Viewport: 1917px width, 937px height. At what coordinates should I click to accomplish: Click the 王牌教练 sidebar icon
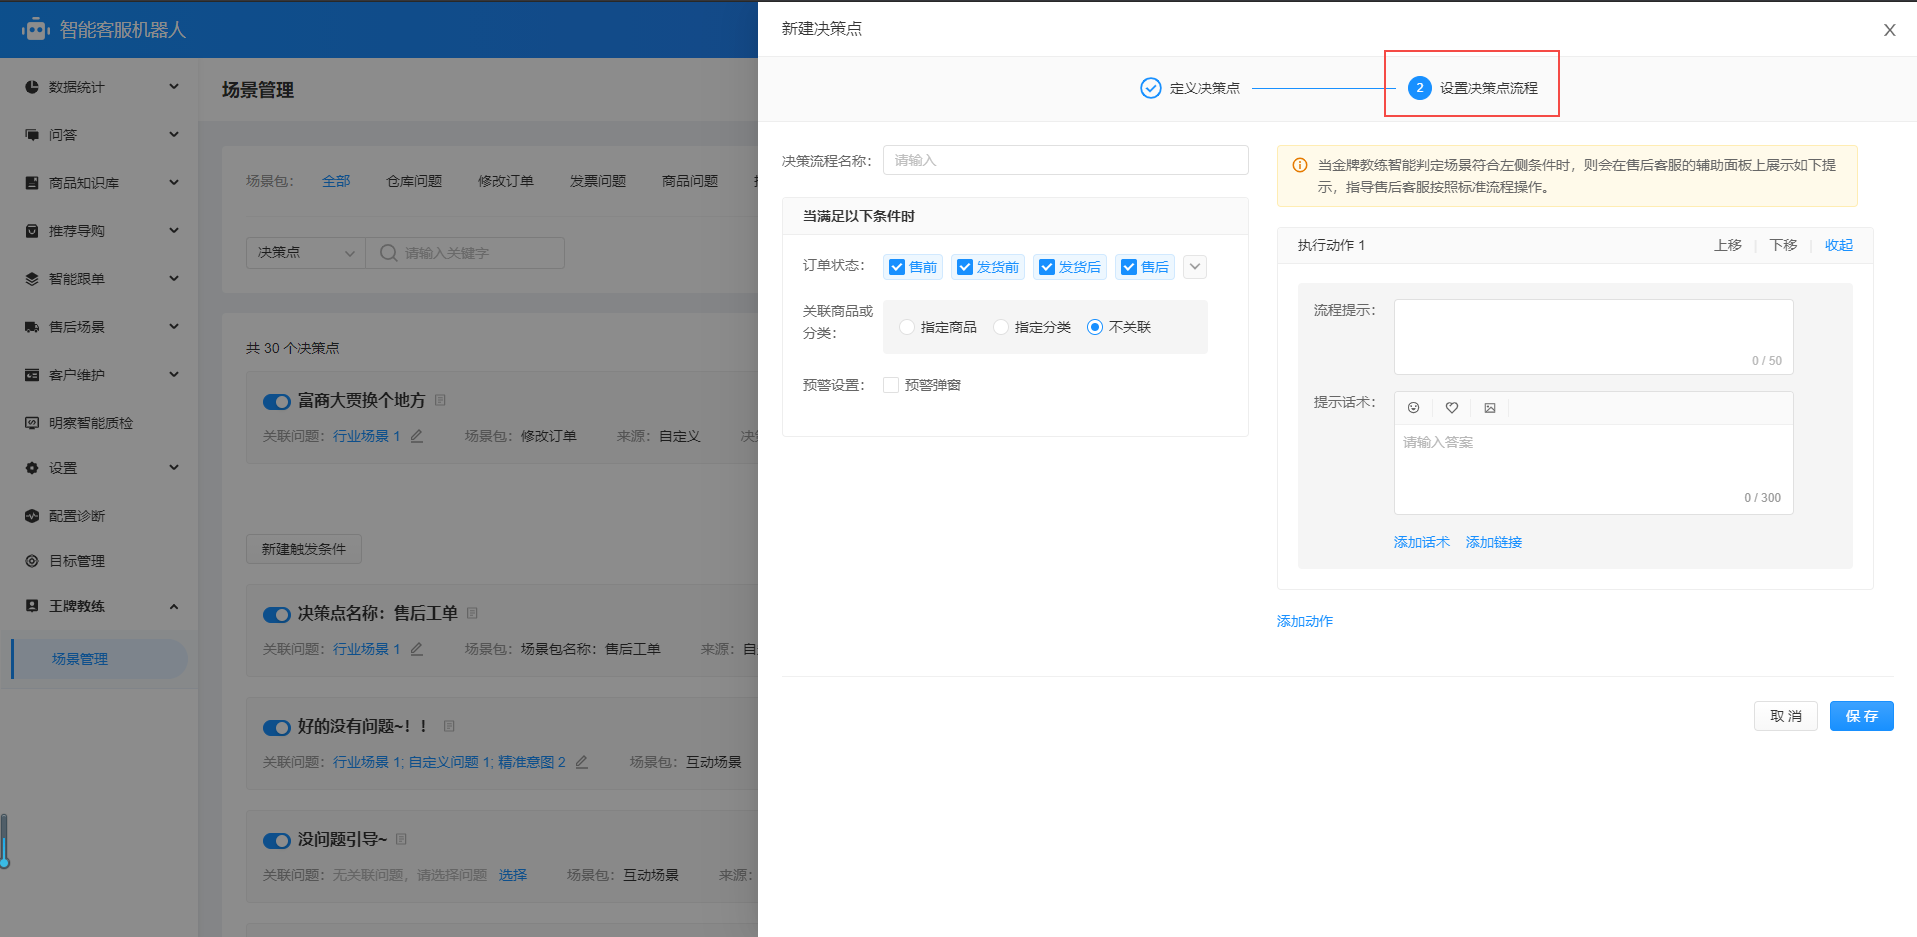click(32, 606)
